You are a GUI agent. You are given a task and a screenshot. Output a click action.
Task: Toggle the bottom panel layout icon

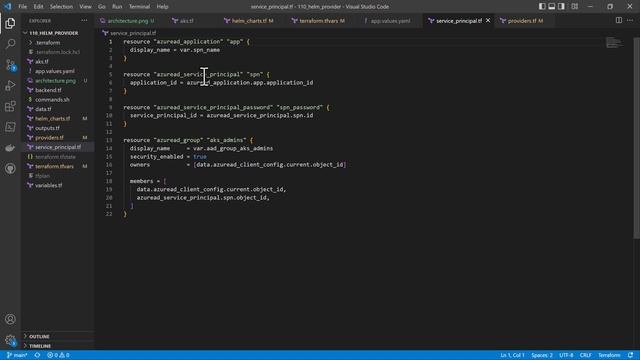tap(552, 7)
